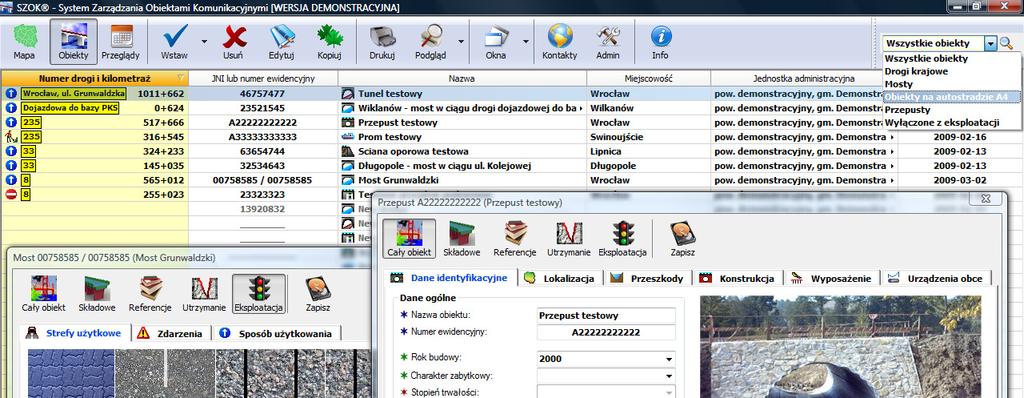
Task: Open the Dane identyfikacyjne tab
Action: (451, 278)
